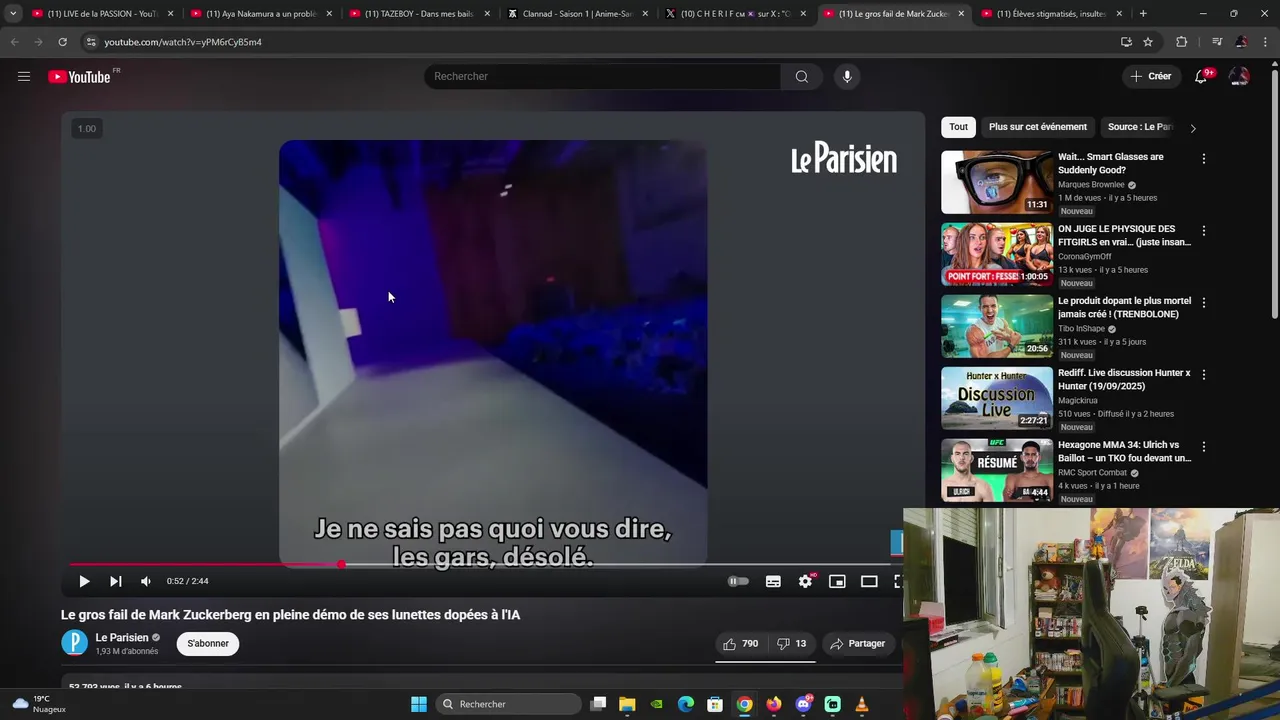Bookmark this page with star icon
The width and height of the screenshot is (1280, 720).
(x=1148, y=42)
